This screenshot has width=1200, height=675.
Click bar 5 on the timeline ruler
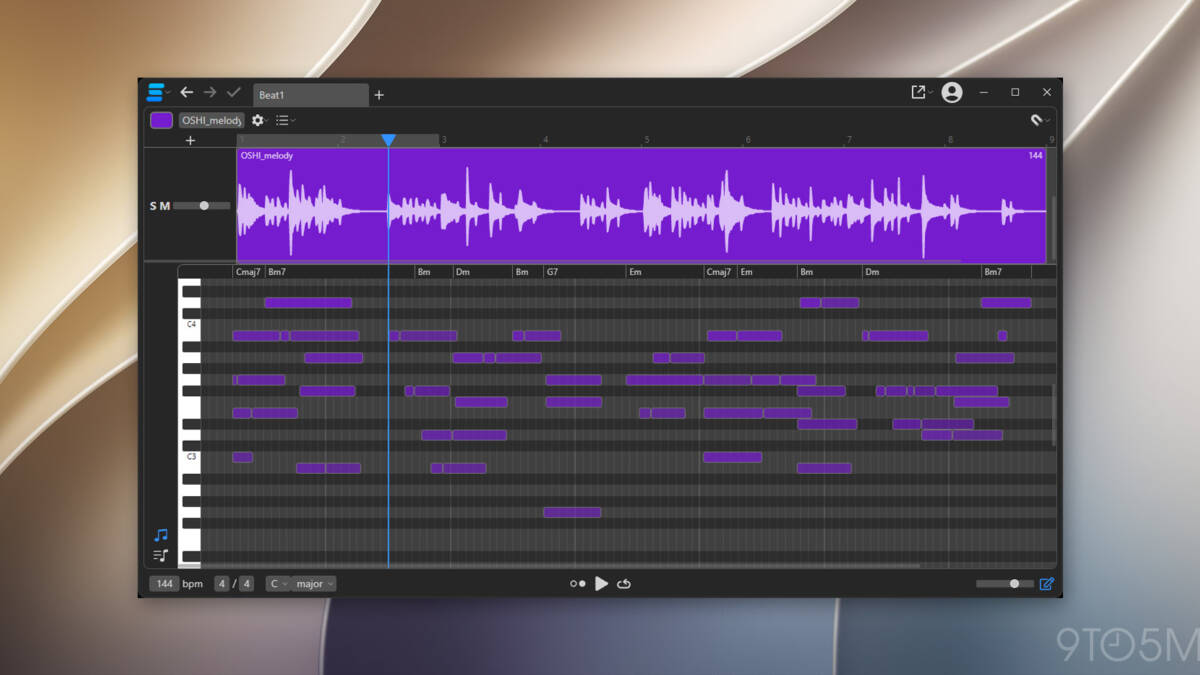[x=647, y=140]
